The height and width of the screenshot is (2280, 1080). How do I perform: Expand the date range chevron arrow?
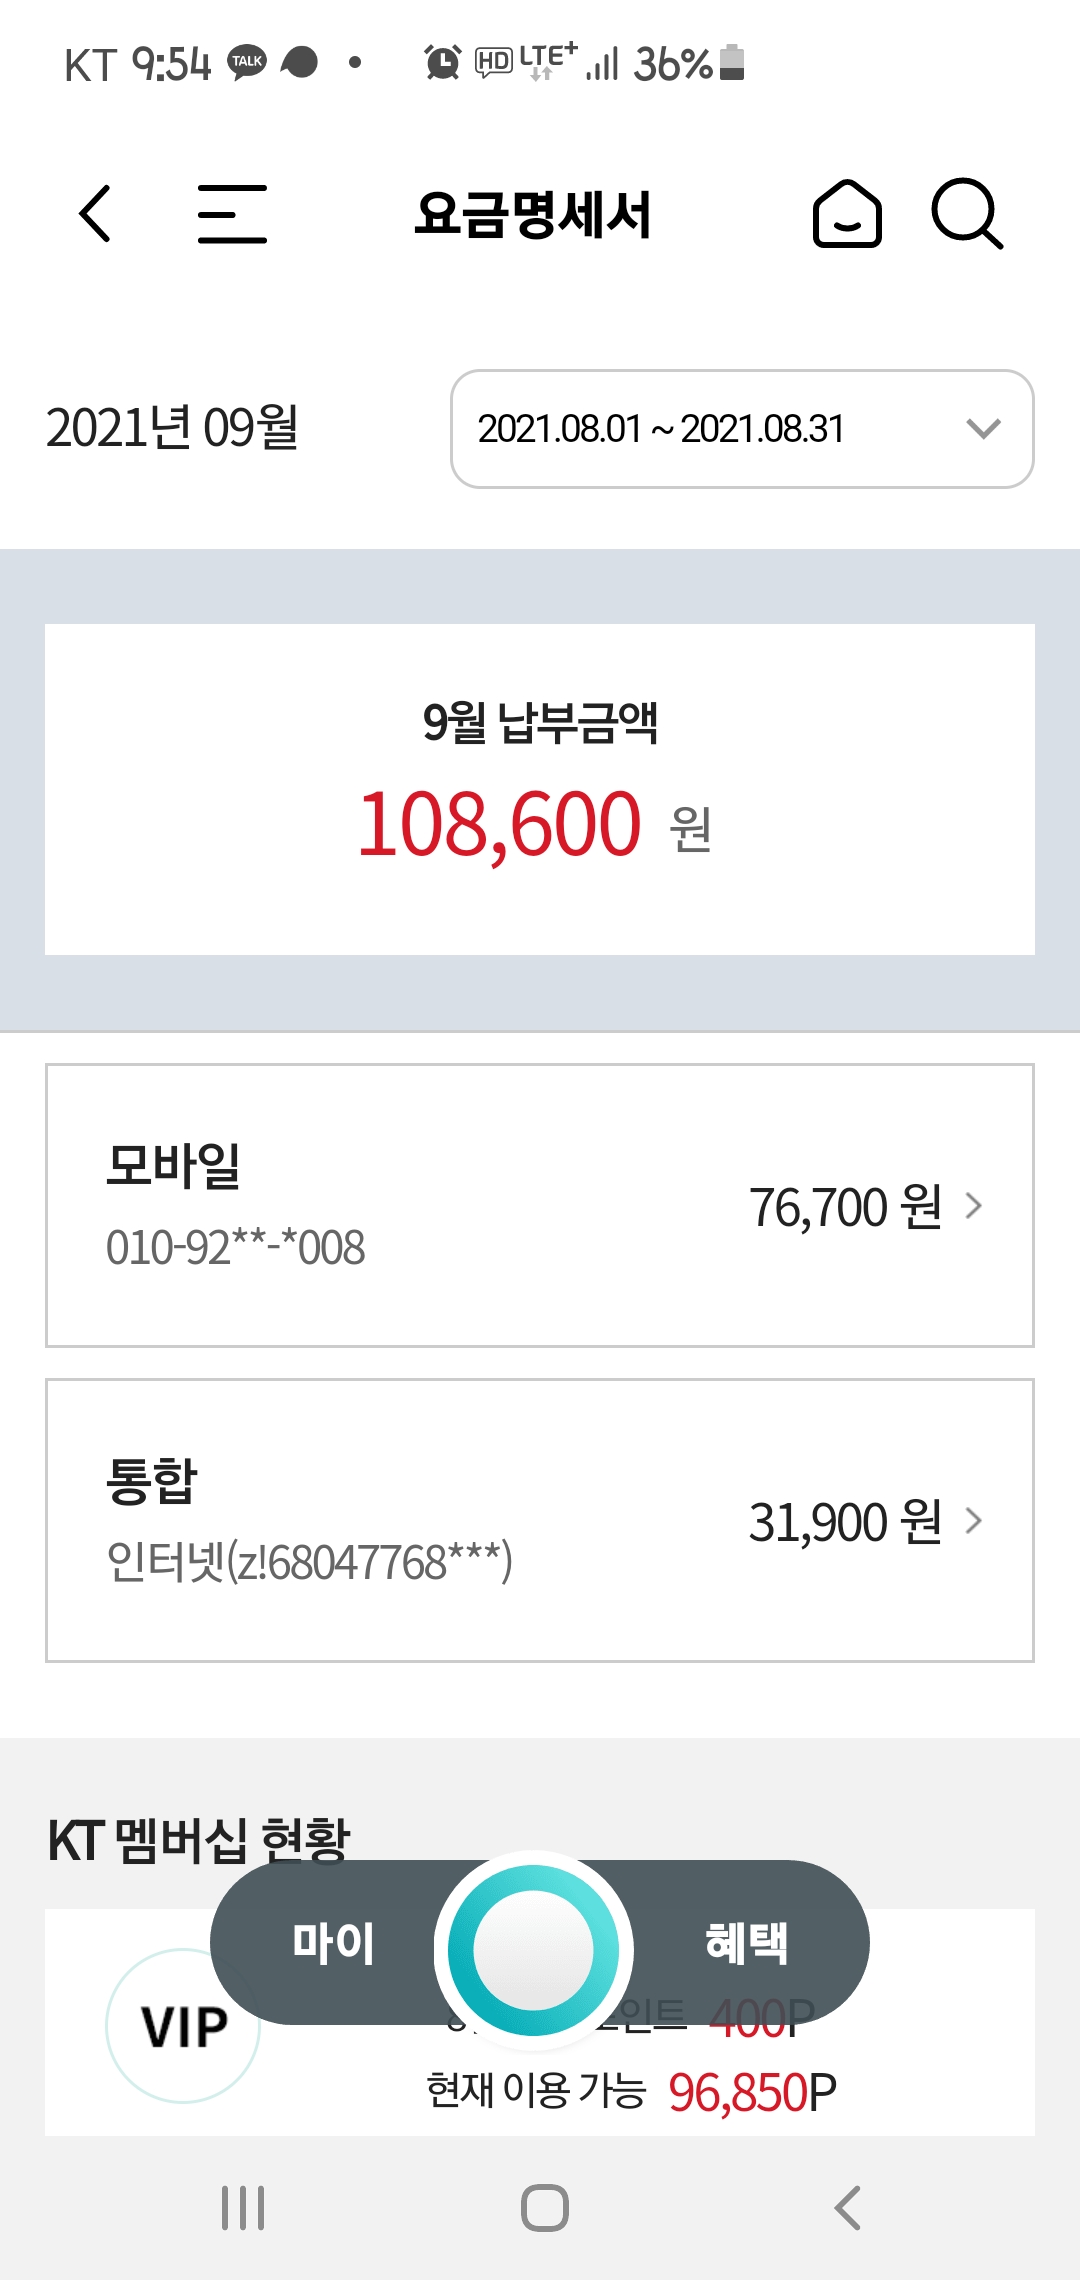pyautogui.click(x=984, y=429)
